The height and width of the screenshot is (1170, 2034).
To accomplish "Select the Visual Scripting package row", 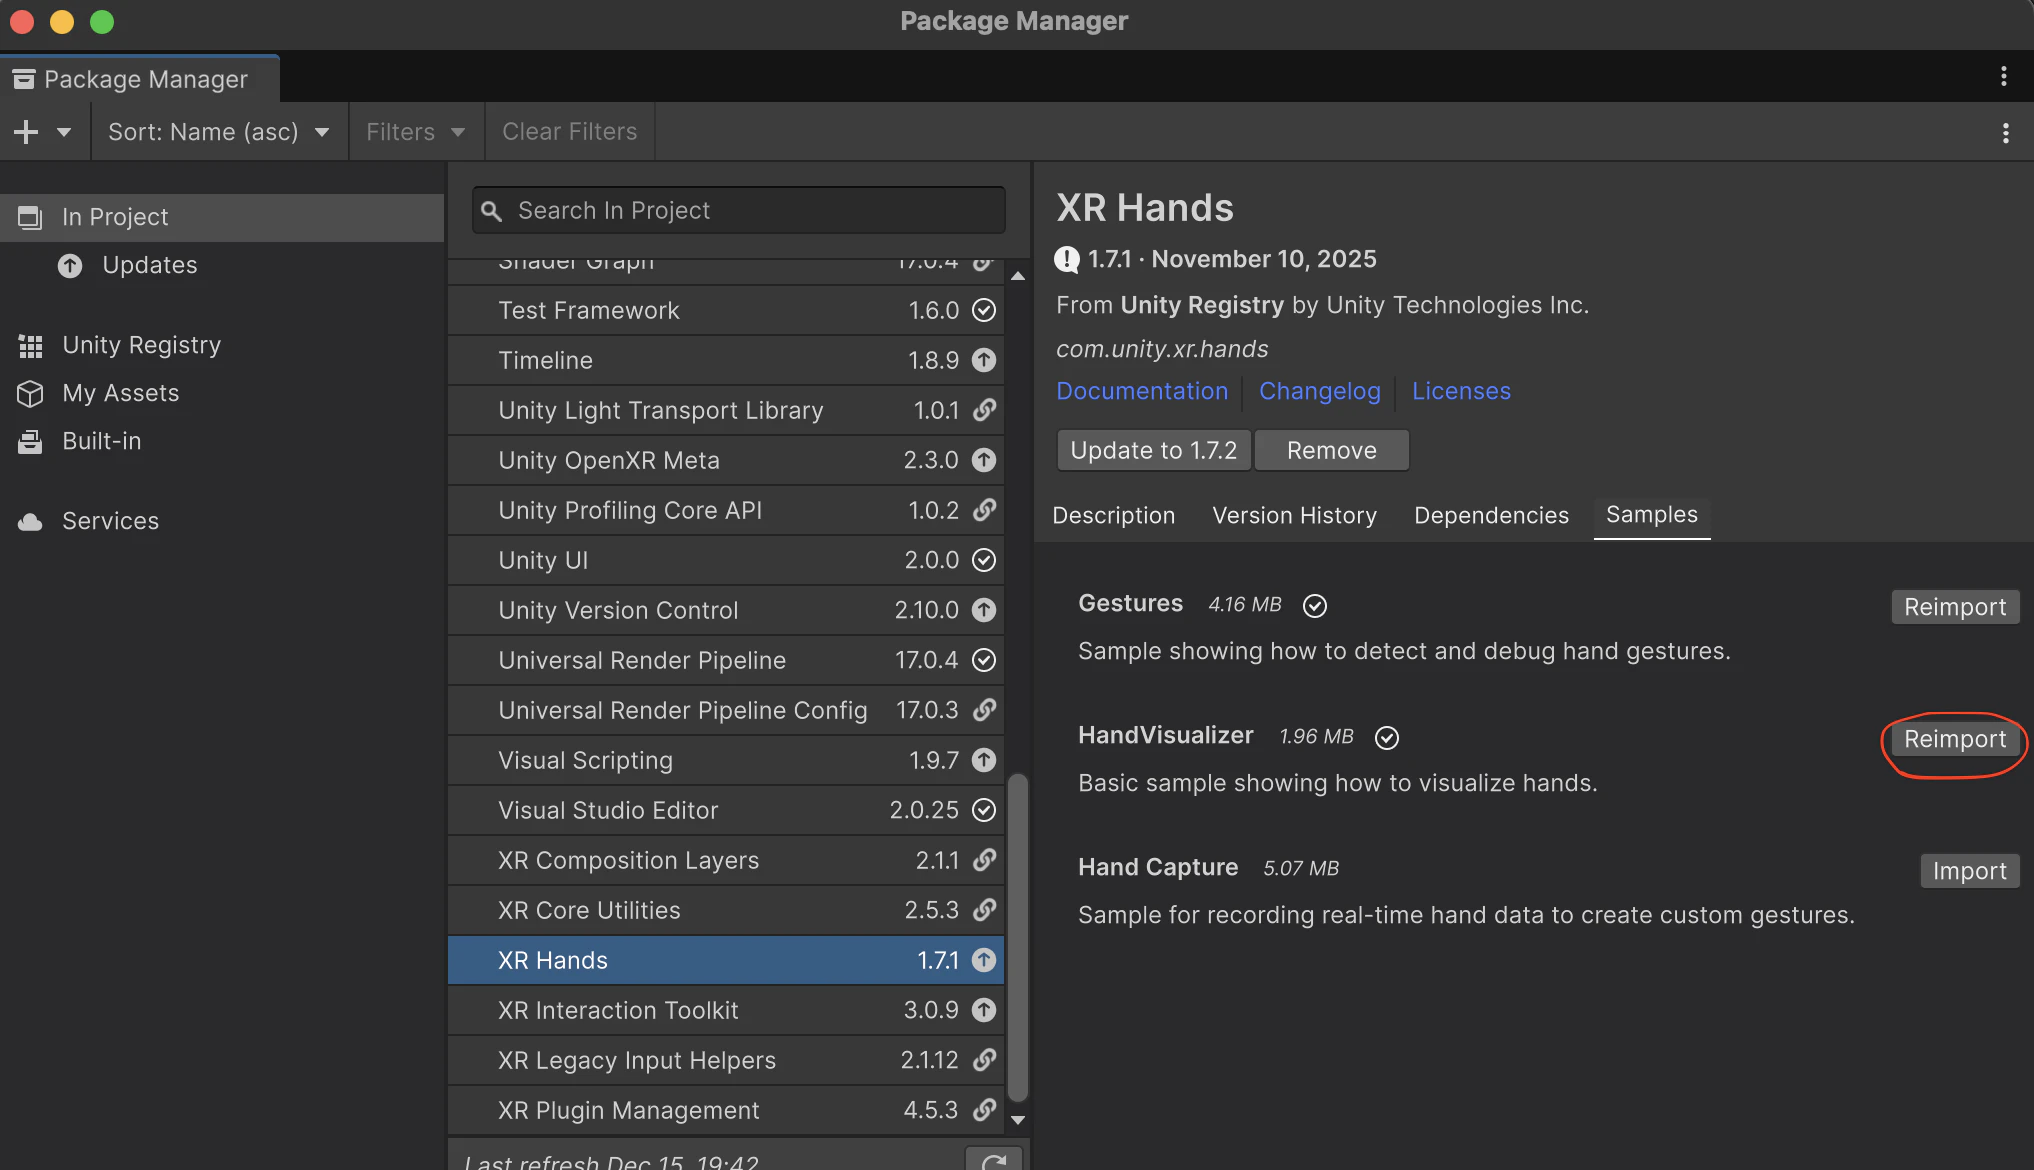I will 726,760.
